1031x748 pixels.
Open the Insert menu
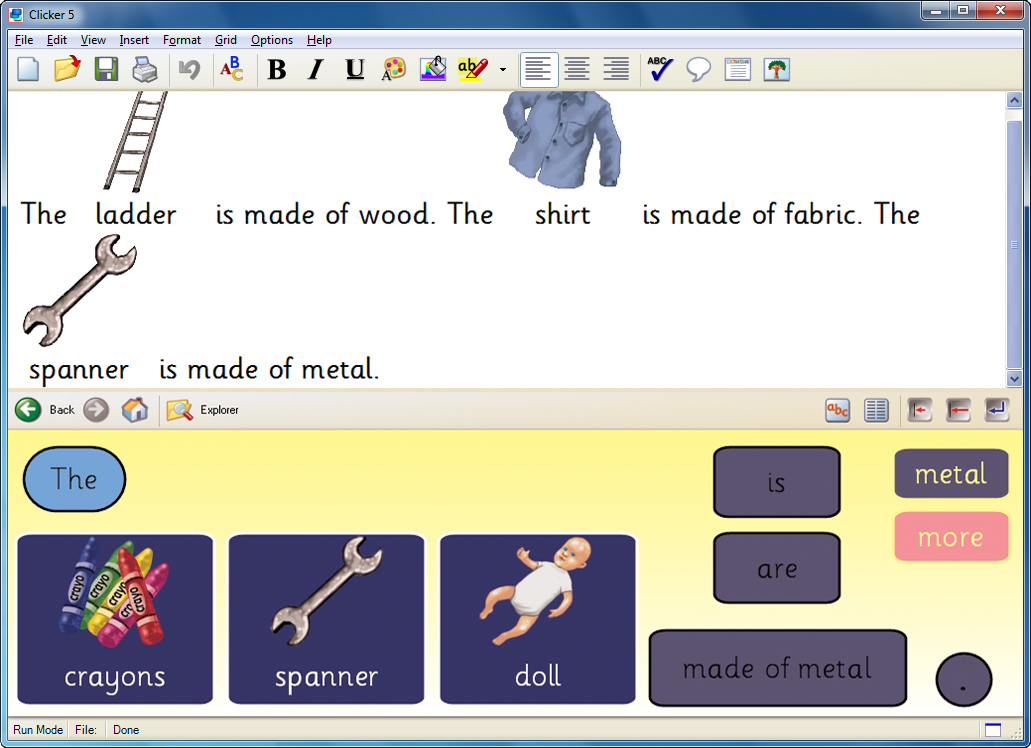click(x=134, y=39)
